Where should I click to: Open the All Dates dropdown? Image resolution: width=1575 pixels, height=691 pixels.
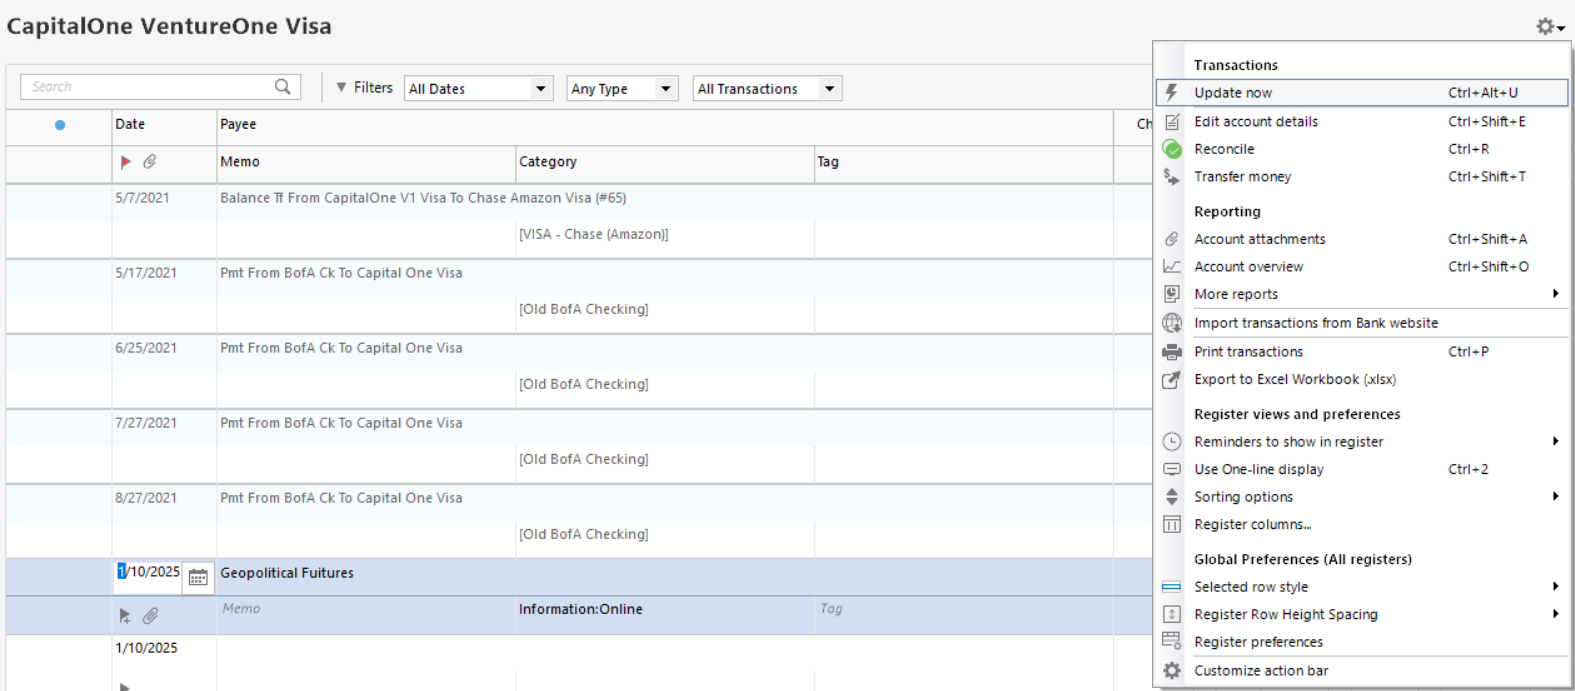coord(479,89)
